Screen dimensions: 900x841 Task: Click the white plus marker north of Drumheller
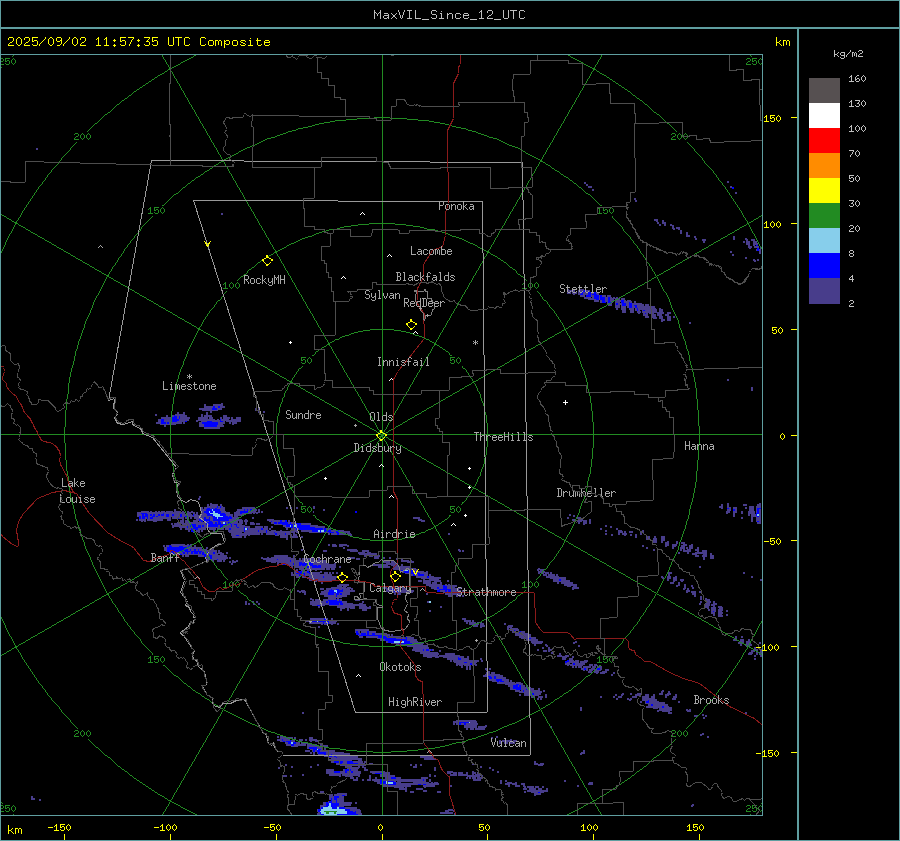(565, 402)
